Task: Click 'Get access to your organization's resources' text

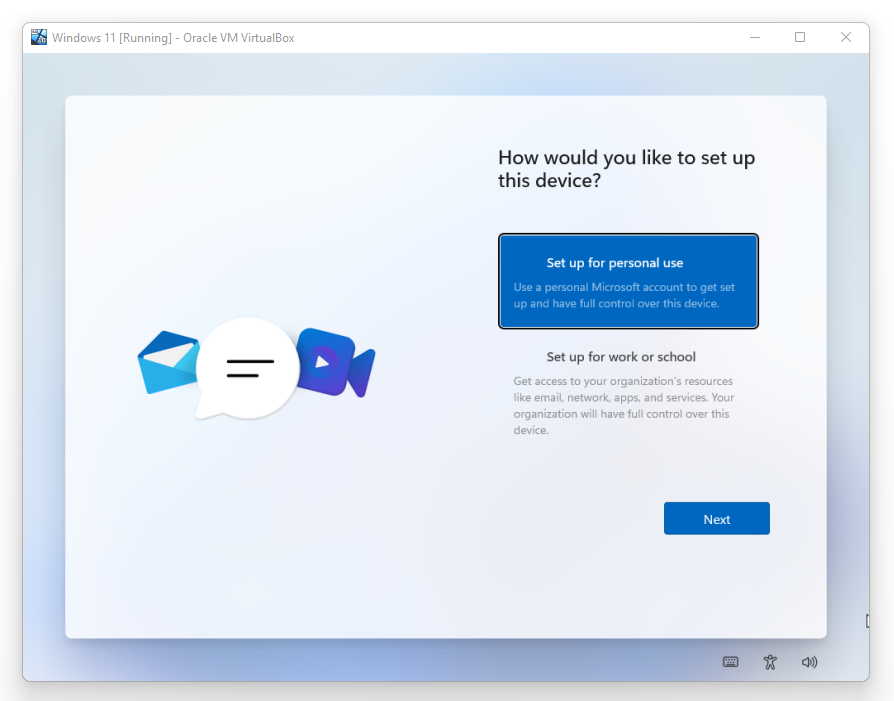Action: [623, 405]
